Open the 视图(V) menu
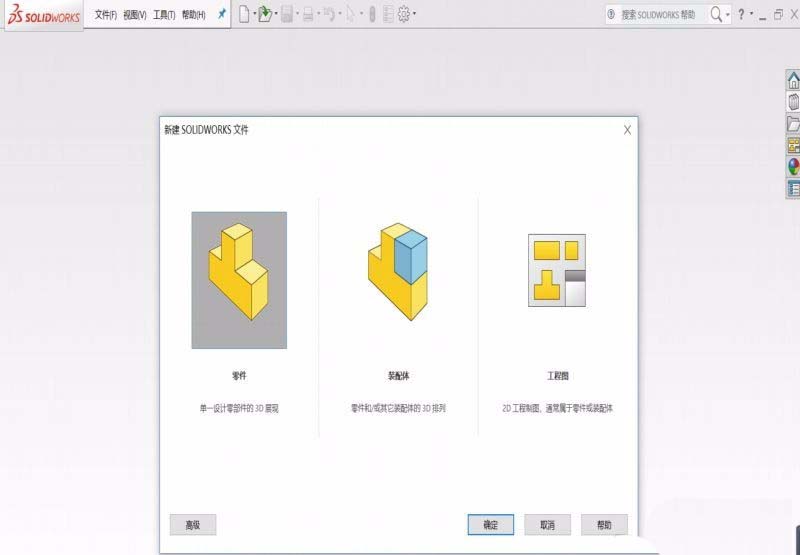 pos(135,15)
